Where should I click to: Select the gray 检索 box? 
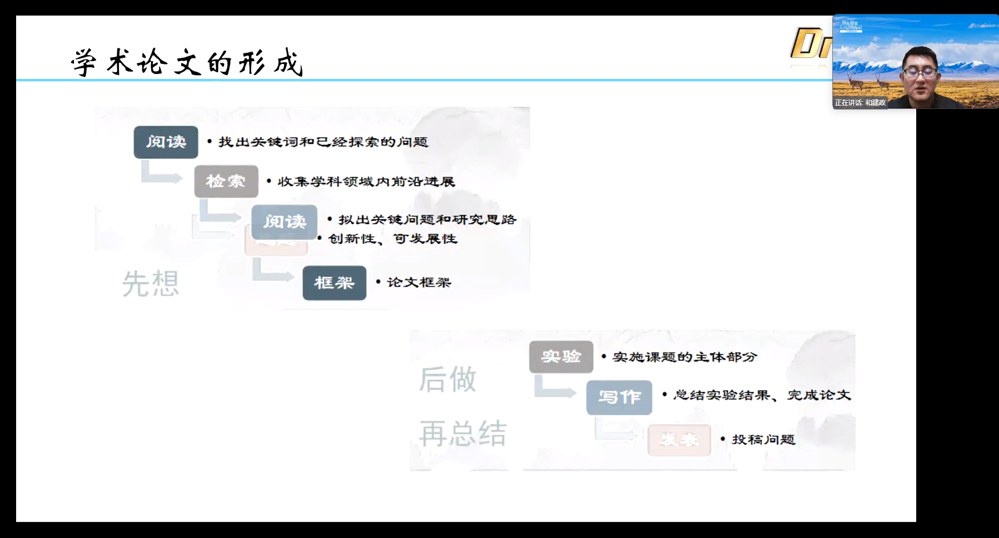[x=226, y=181]
